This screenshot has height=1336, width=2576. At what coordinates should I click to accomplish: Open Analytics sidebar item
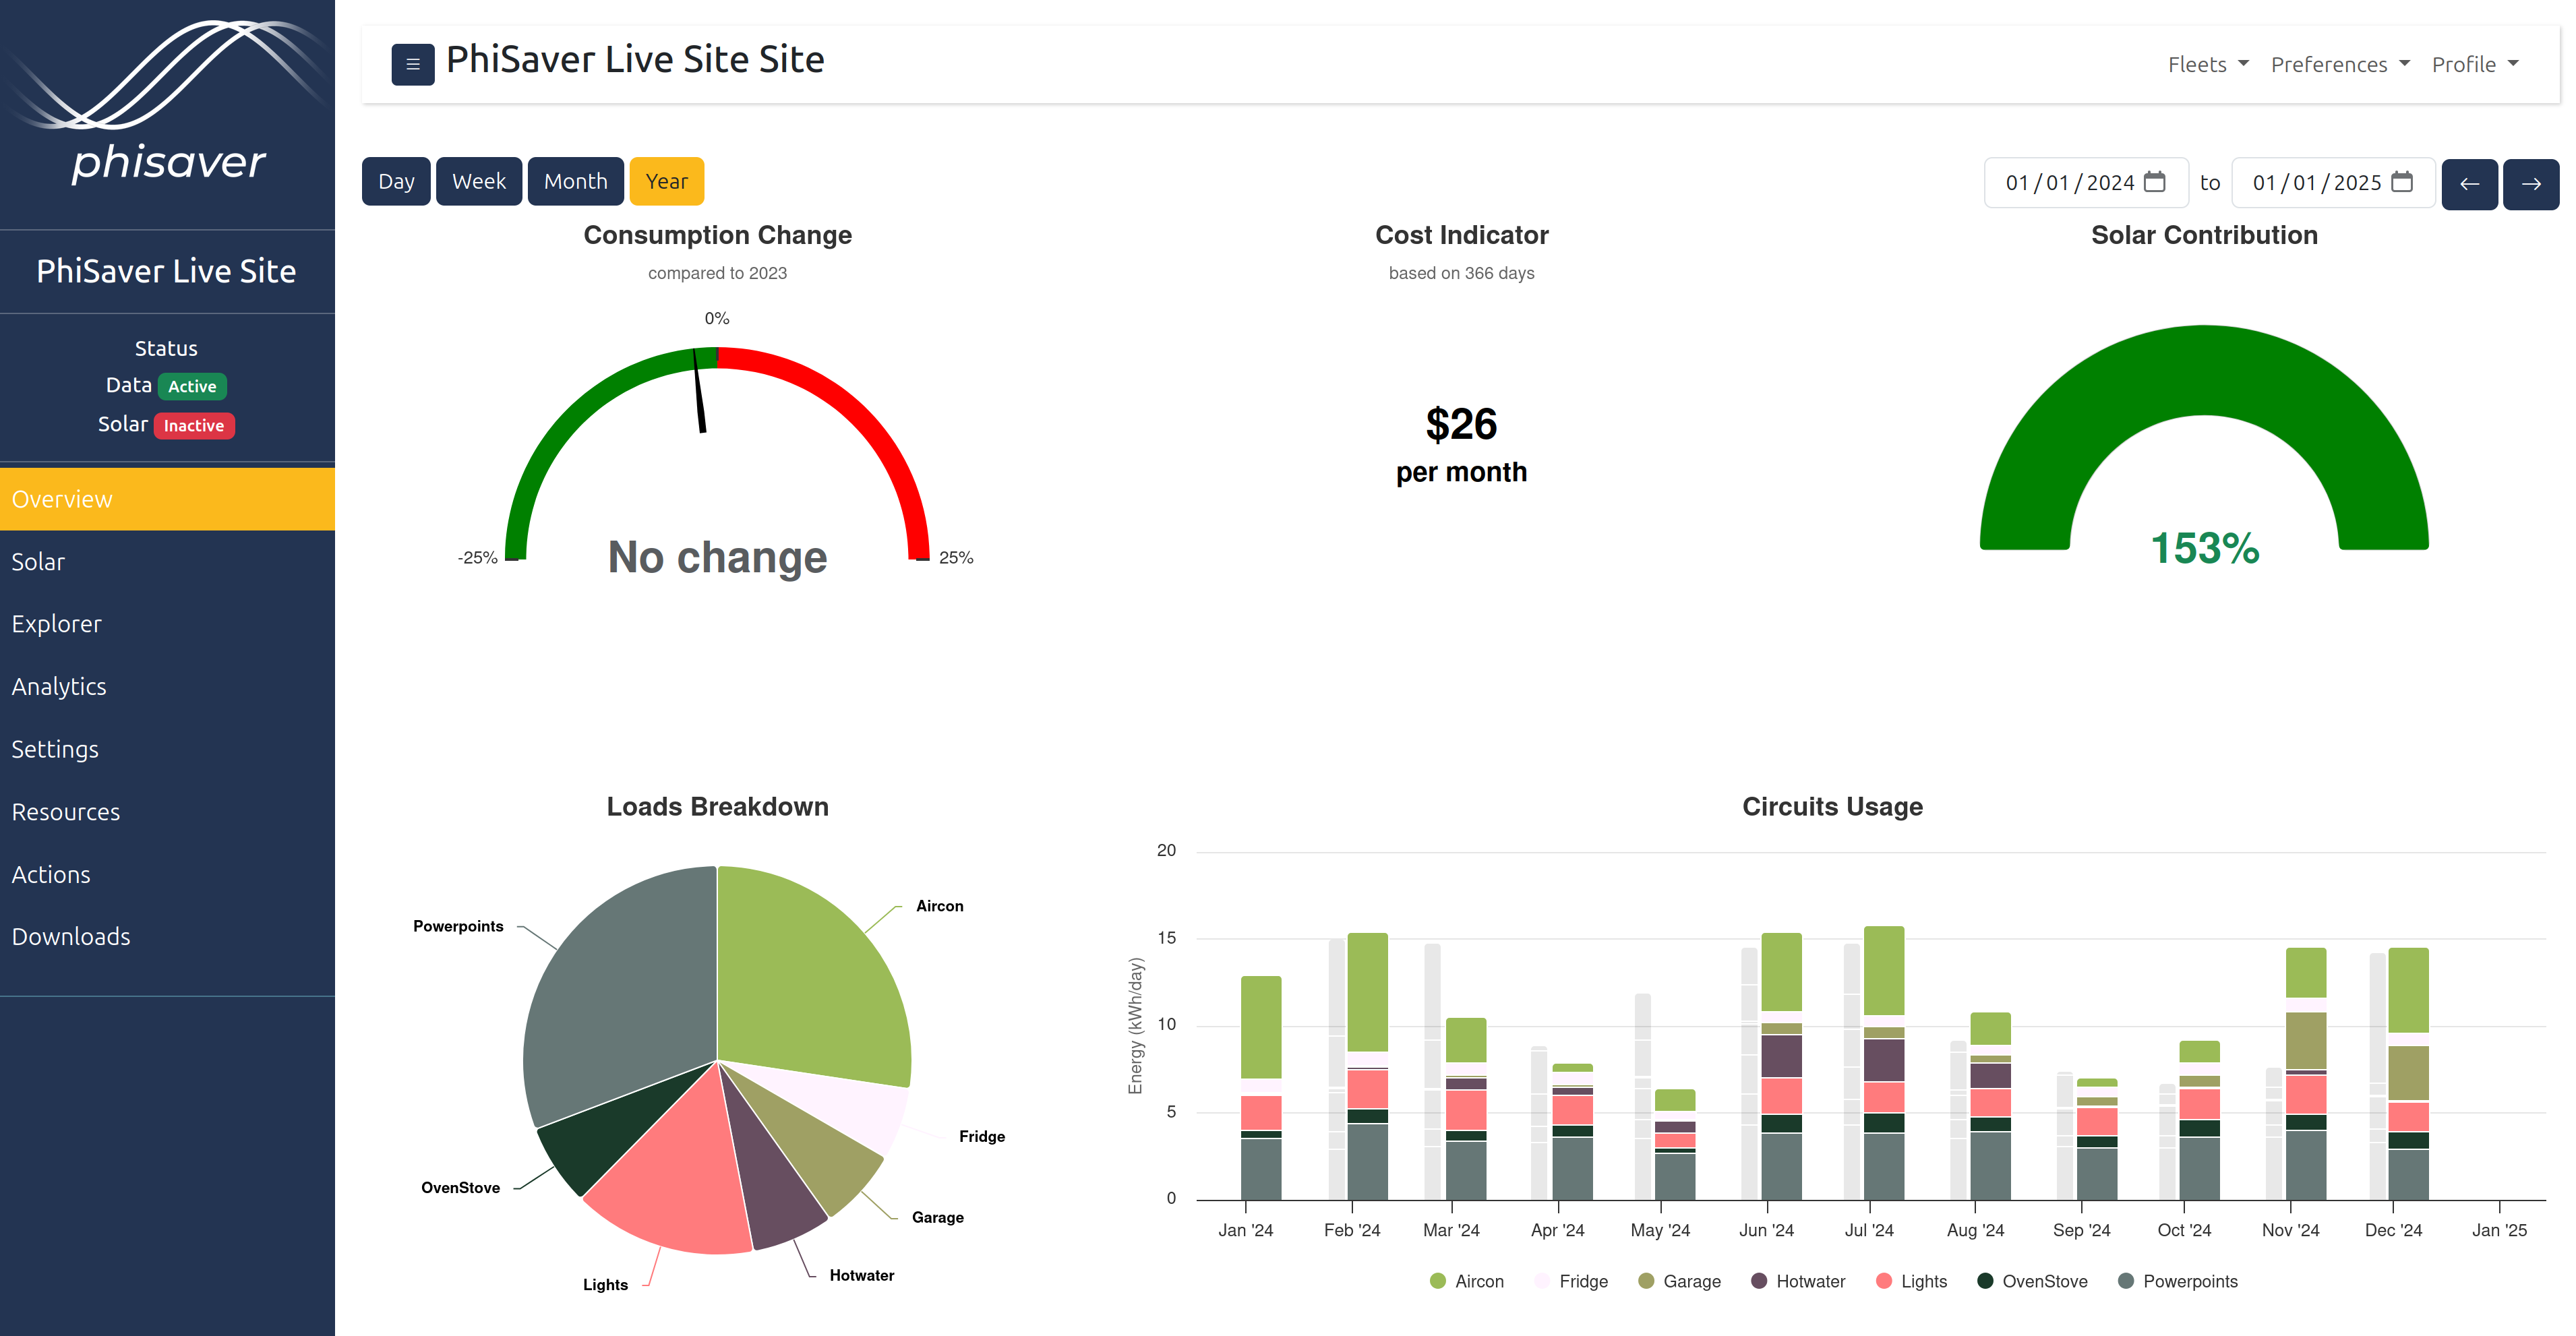point(59,687)
